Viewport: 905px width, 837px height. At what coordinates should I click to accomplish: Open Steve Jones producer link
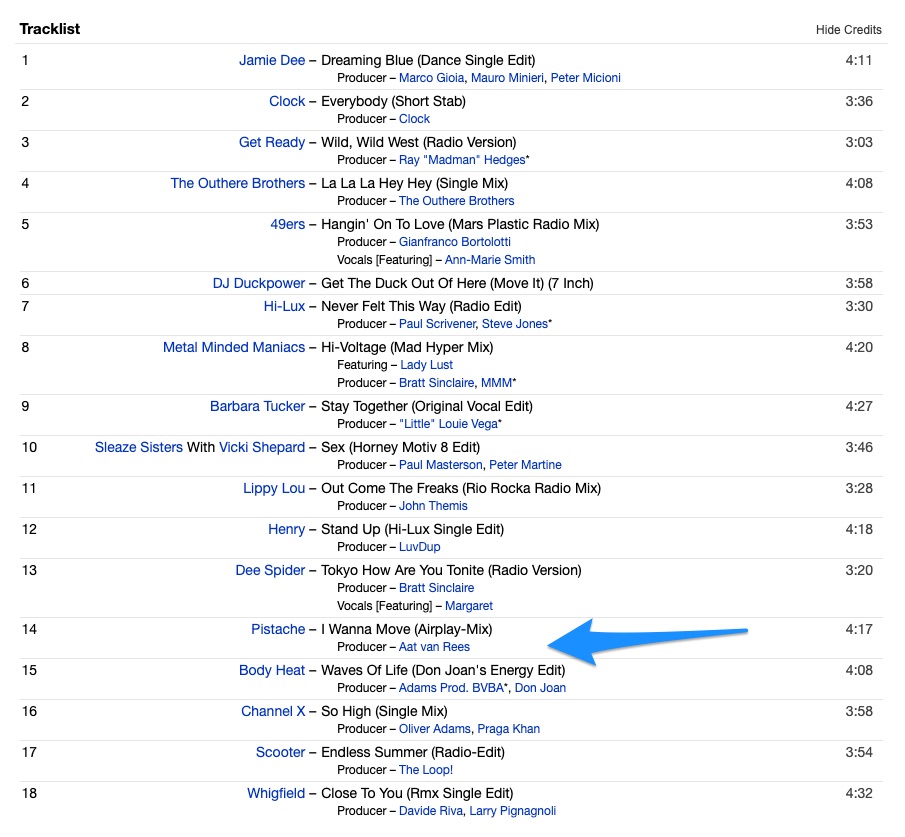point(515,324)
